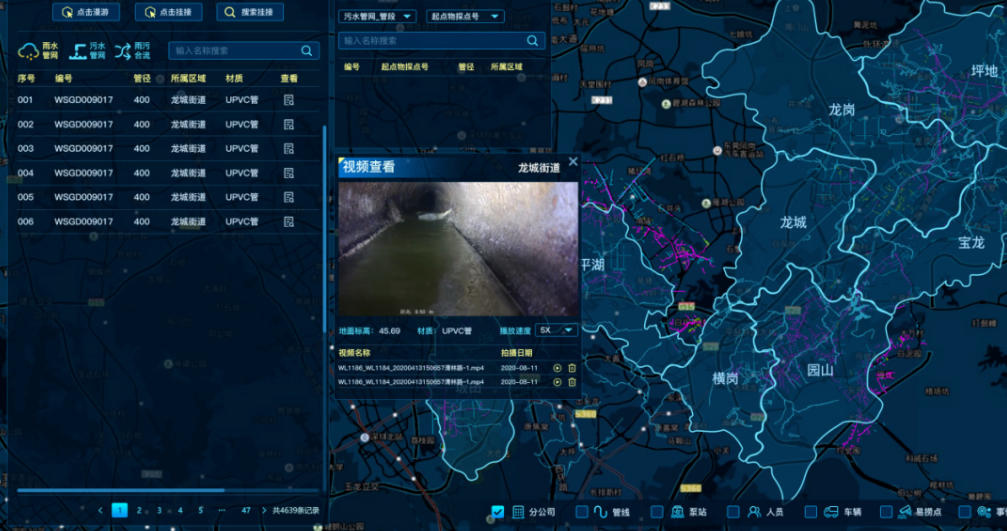Screen dimensions: 1007x531
Task: Open view details icon for row 004
Action: pos(288,173)
